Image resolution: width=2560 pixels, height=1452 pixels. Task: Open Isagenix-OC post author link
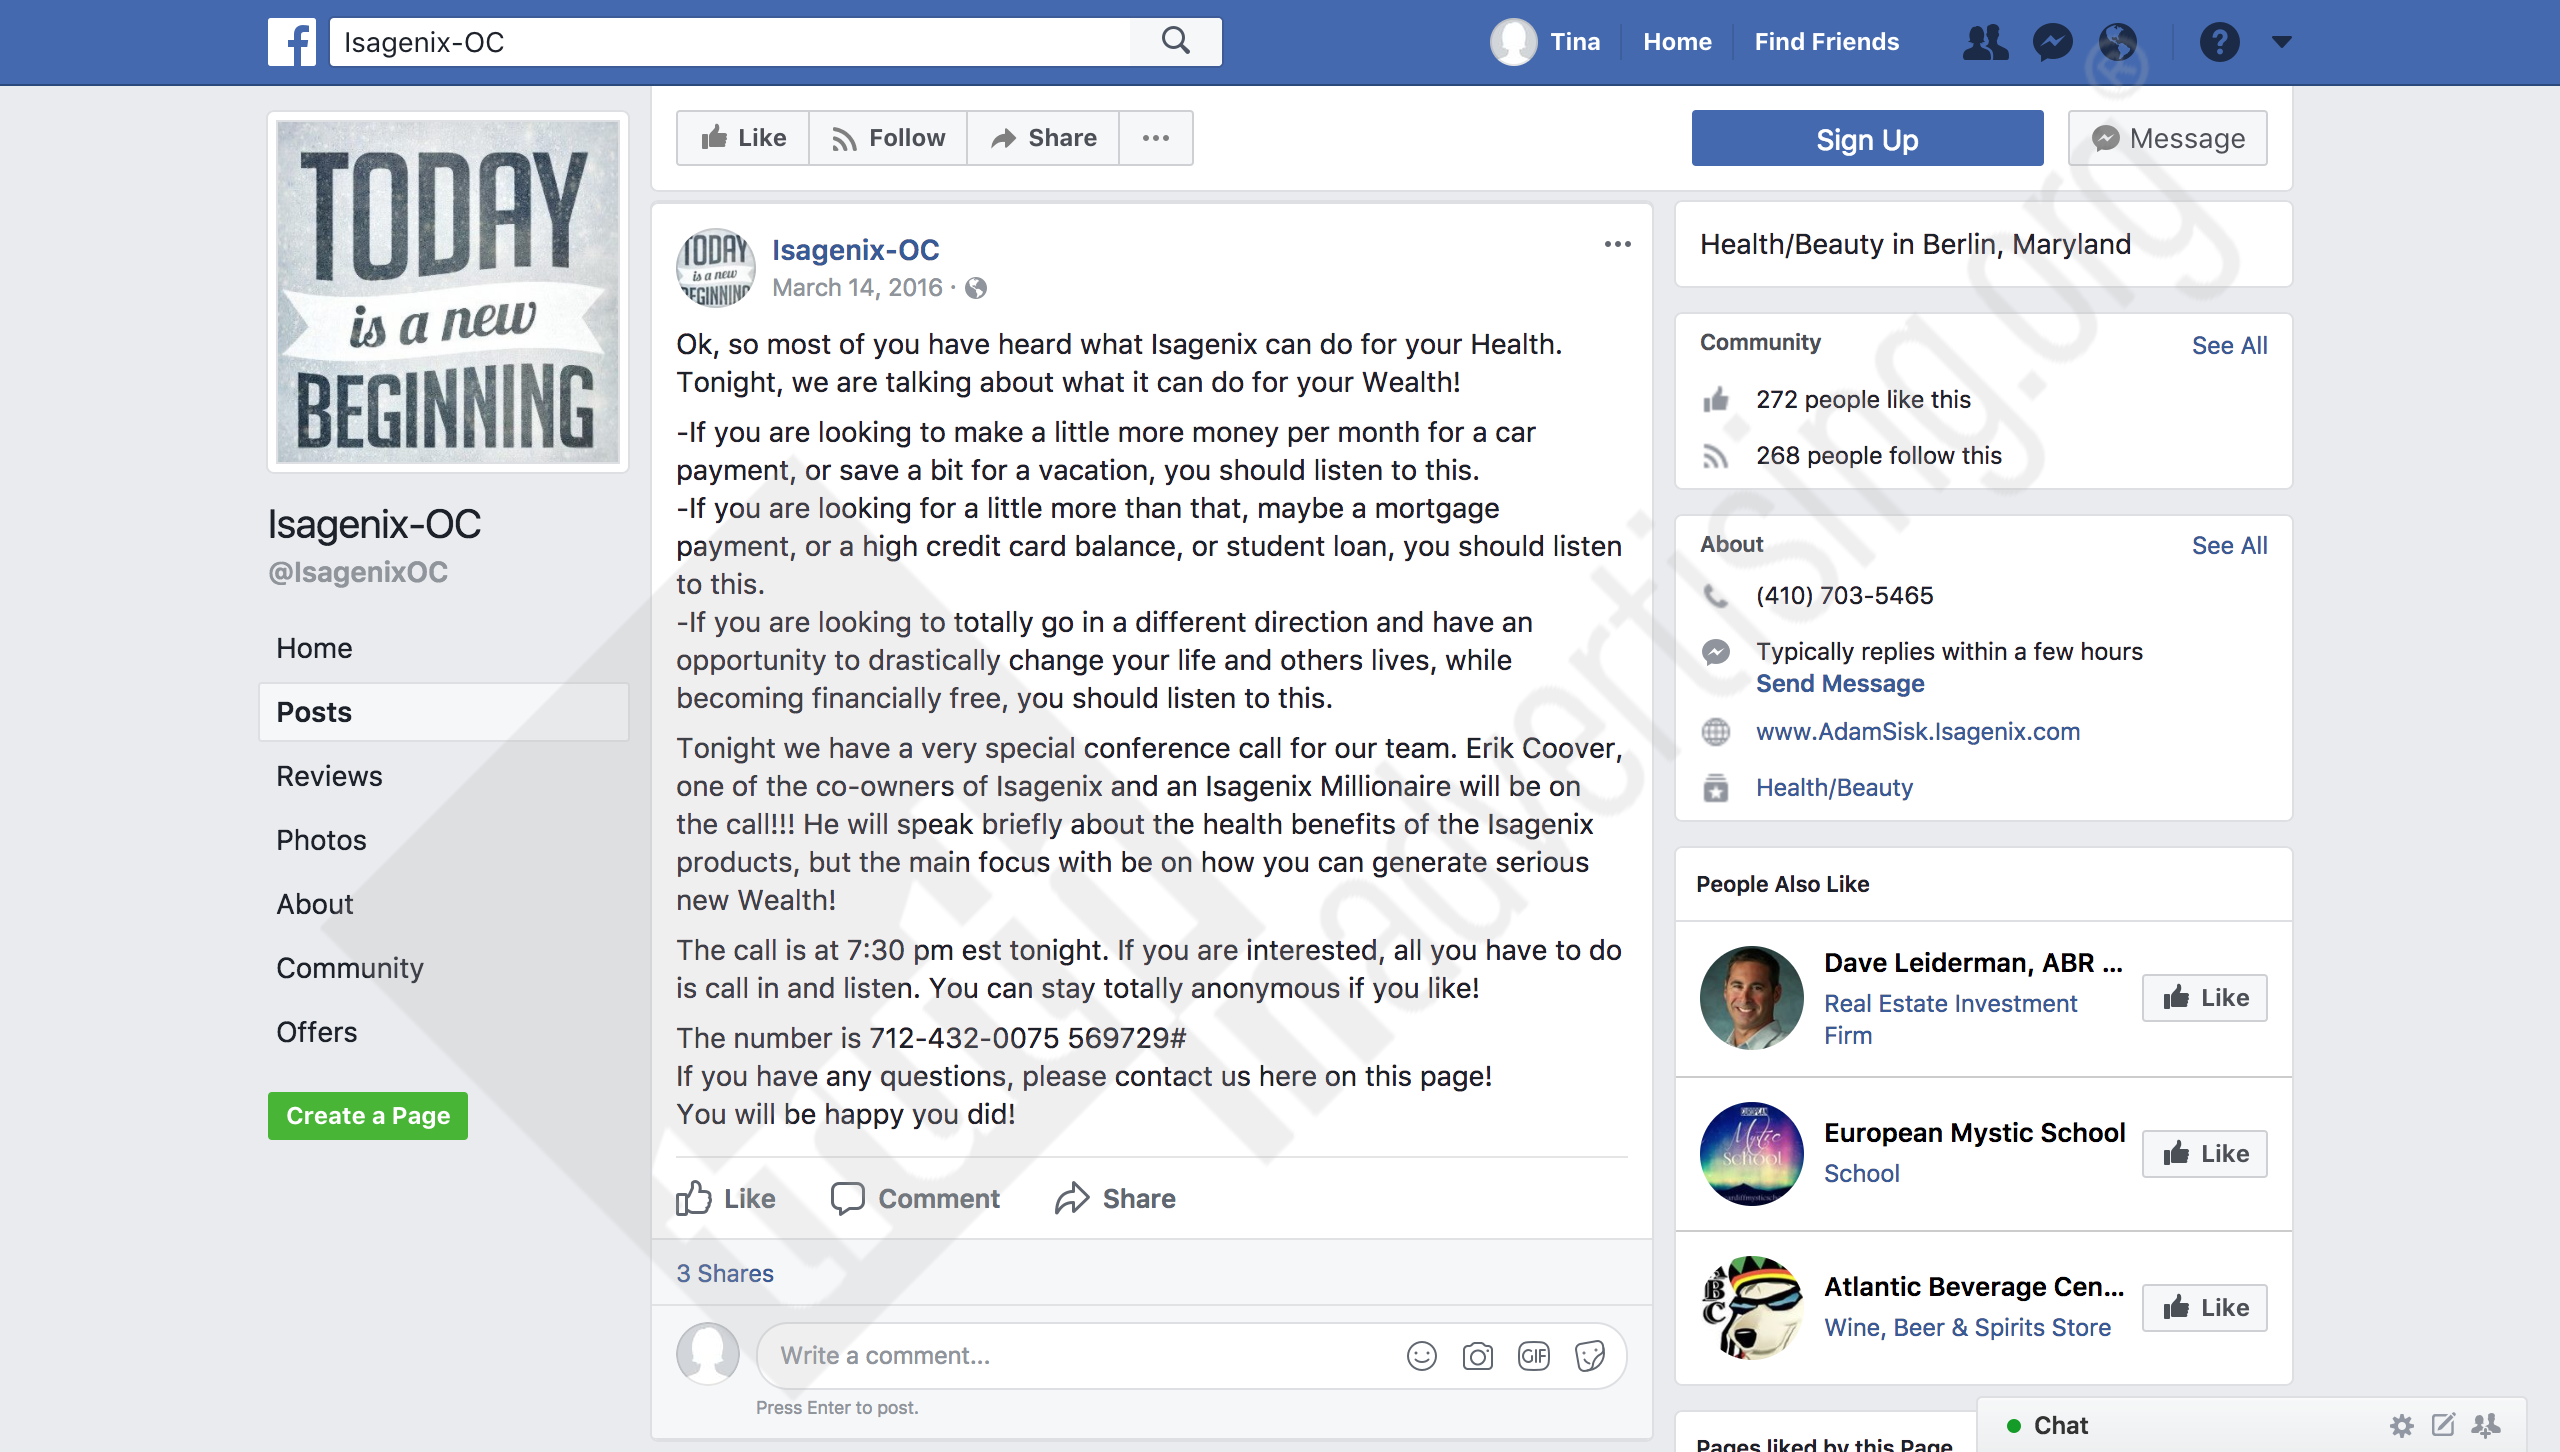click(855, 250)
